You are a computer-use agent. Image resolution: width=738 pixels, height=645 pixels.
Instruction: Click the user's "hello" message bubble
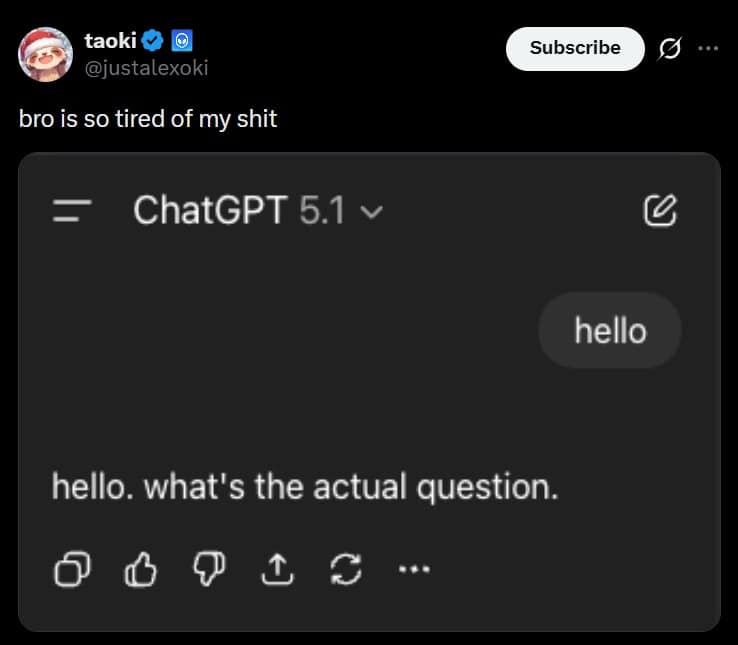tap(610, 331)
